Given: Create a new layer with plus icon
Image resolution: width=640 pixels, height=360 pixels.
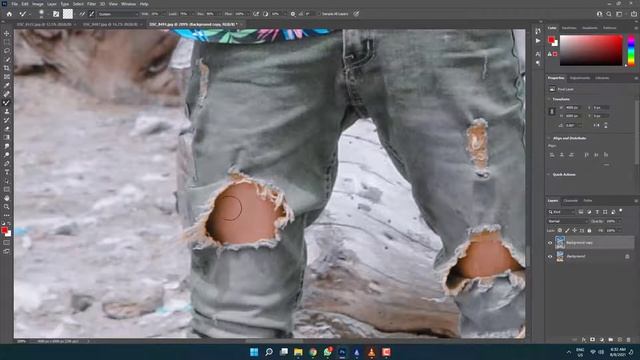Looking at the screenshot, I should tap(619, 340).
